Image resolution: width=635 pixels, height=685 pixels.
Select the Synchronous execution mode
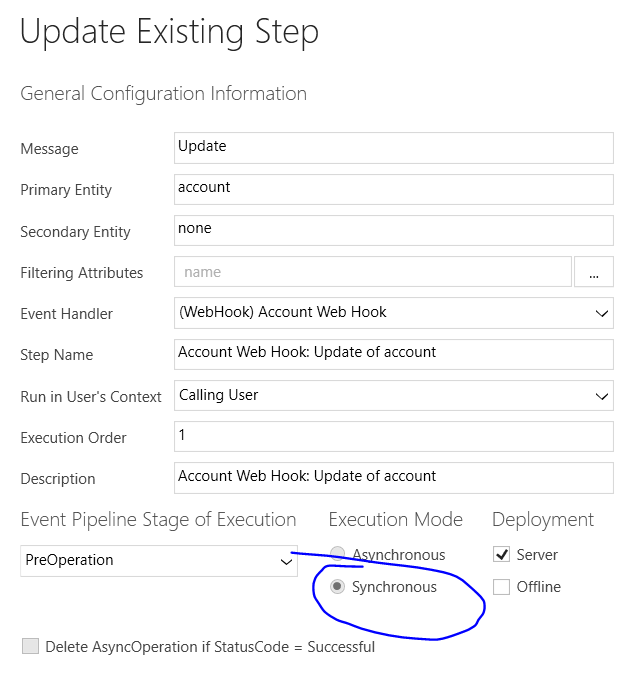point(337,586)
